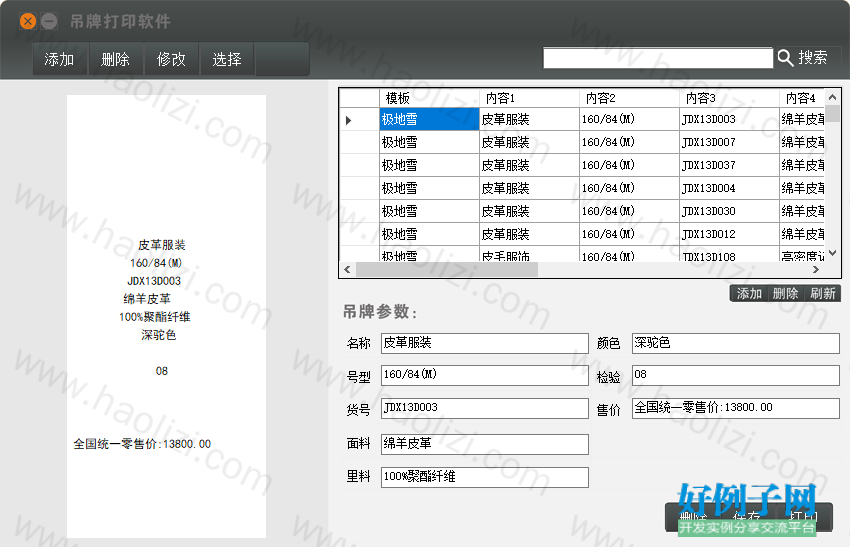Click the 刷新 refresh button
This screenshot has width=850, height=547.
(x=822, y=293)
